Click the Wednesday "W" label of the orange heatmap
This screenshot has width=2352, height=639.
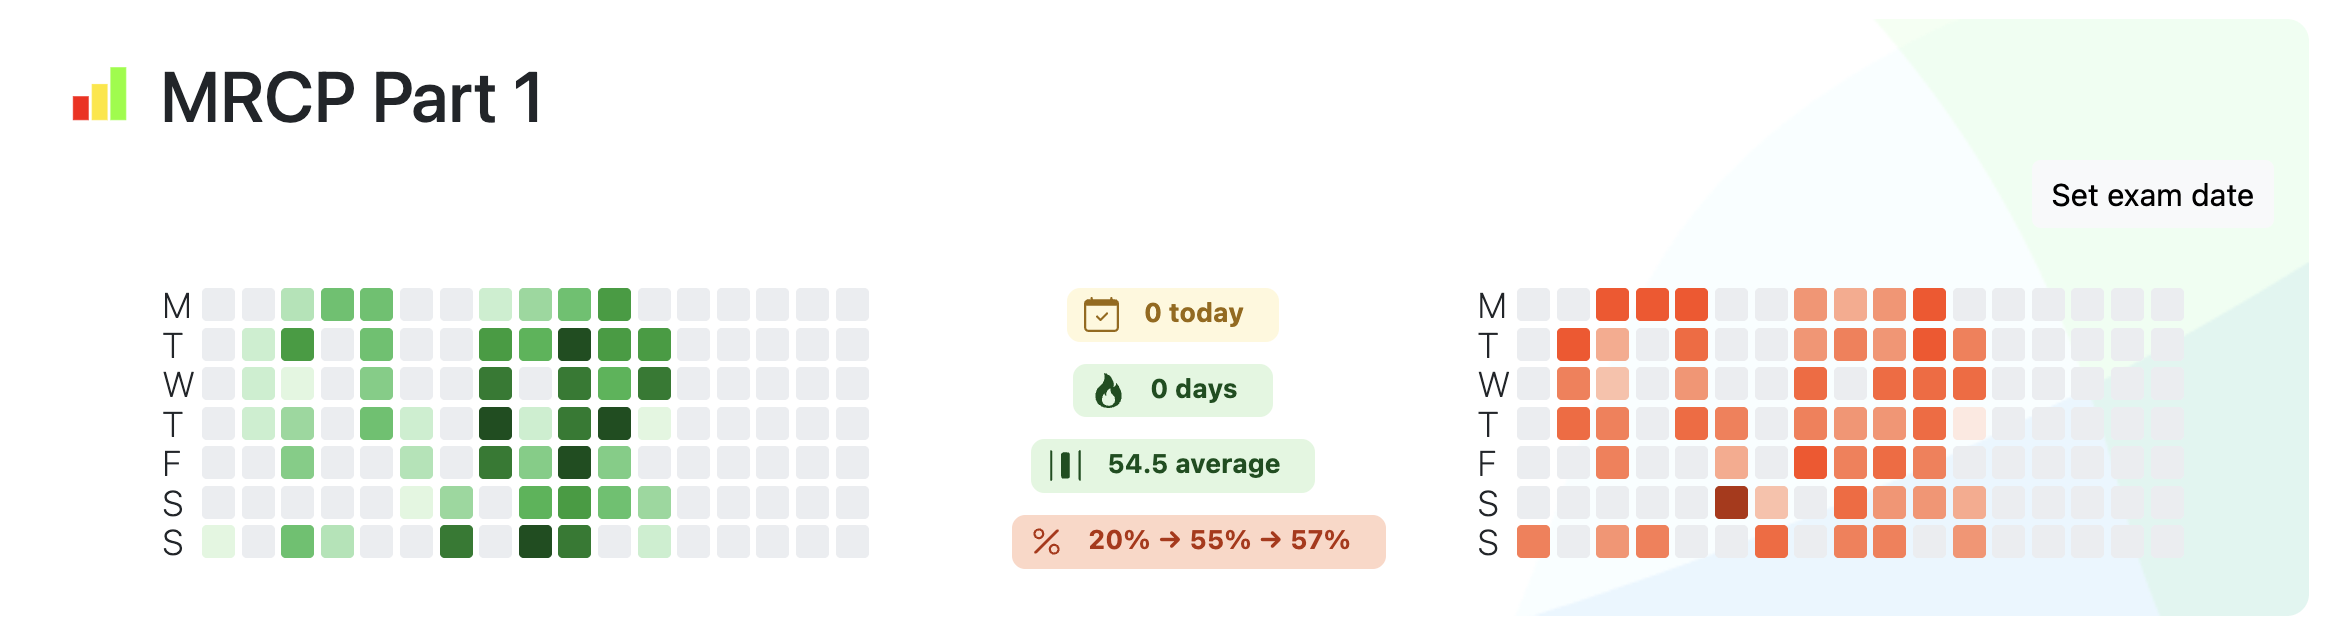tap(1493, 384)
